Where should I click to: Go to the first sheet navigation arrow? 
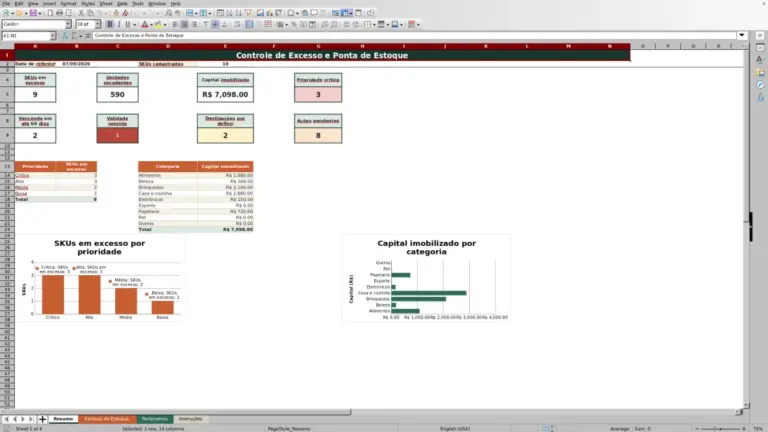tap(6, 419)
